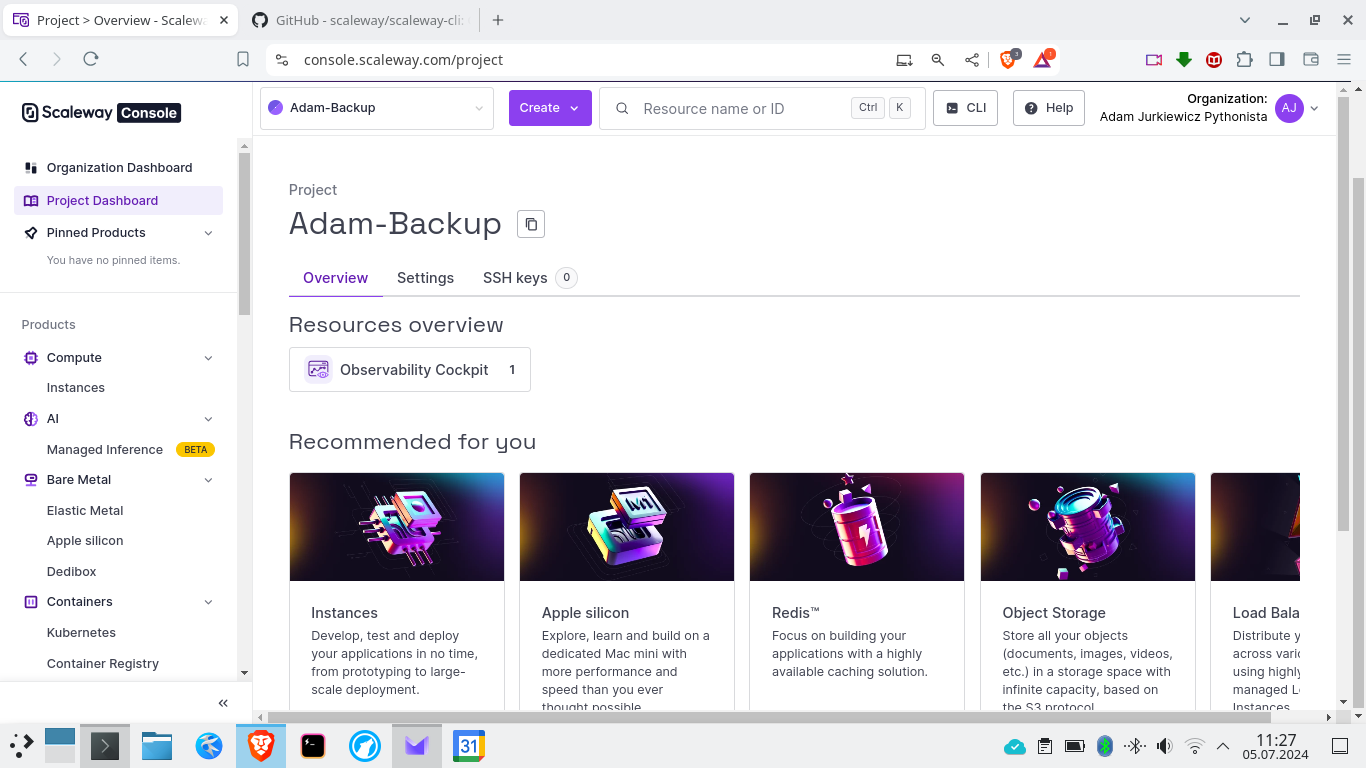Open a new browser tab
The height and width of the screenshot is (768, 1366).
pyautogui.click(x=498, y=20)
